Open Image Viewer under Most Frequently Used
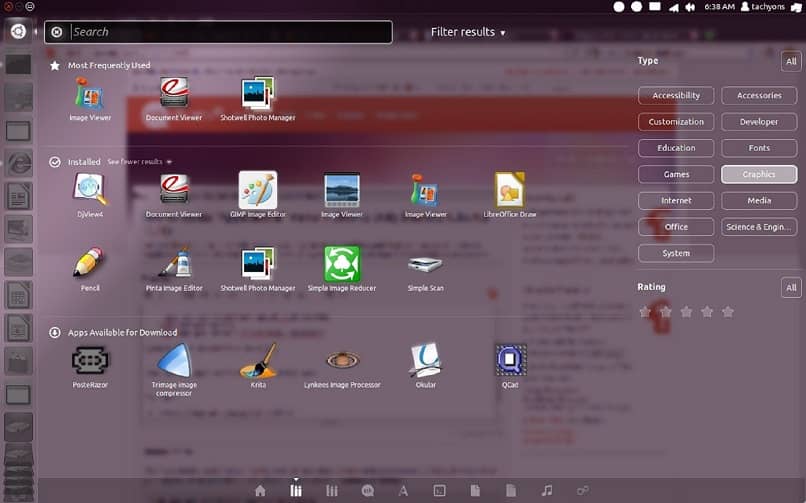 click(x=90, y=99)
